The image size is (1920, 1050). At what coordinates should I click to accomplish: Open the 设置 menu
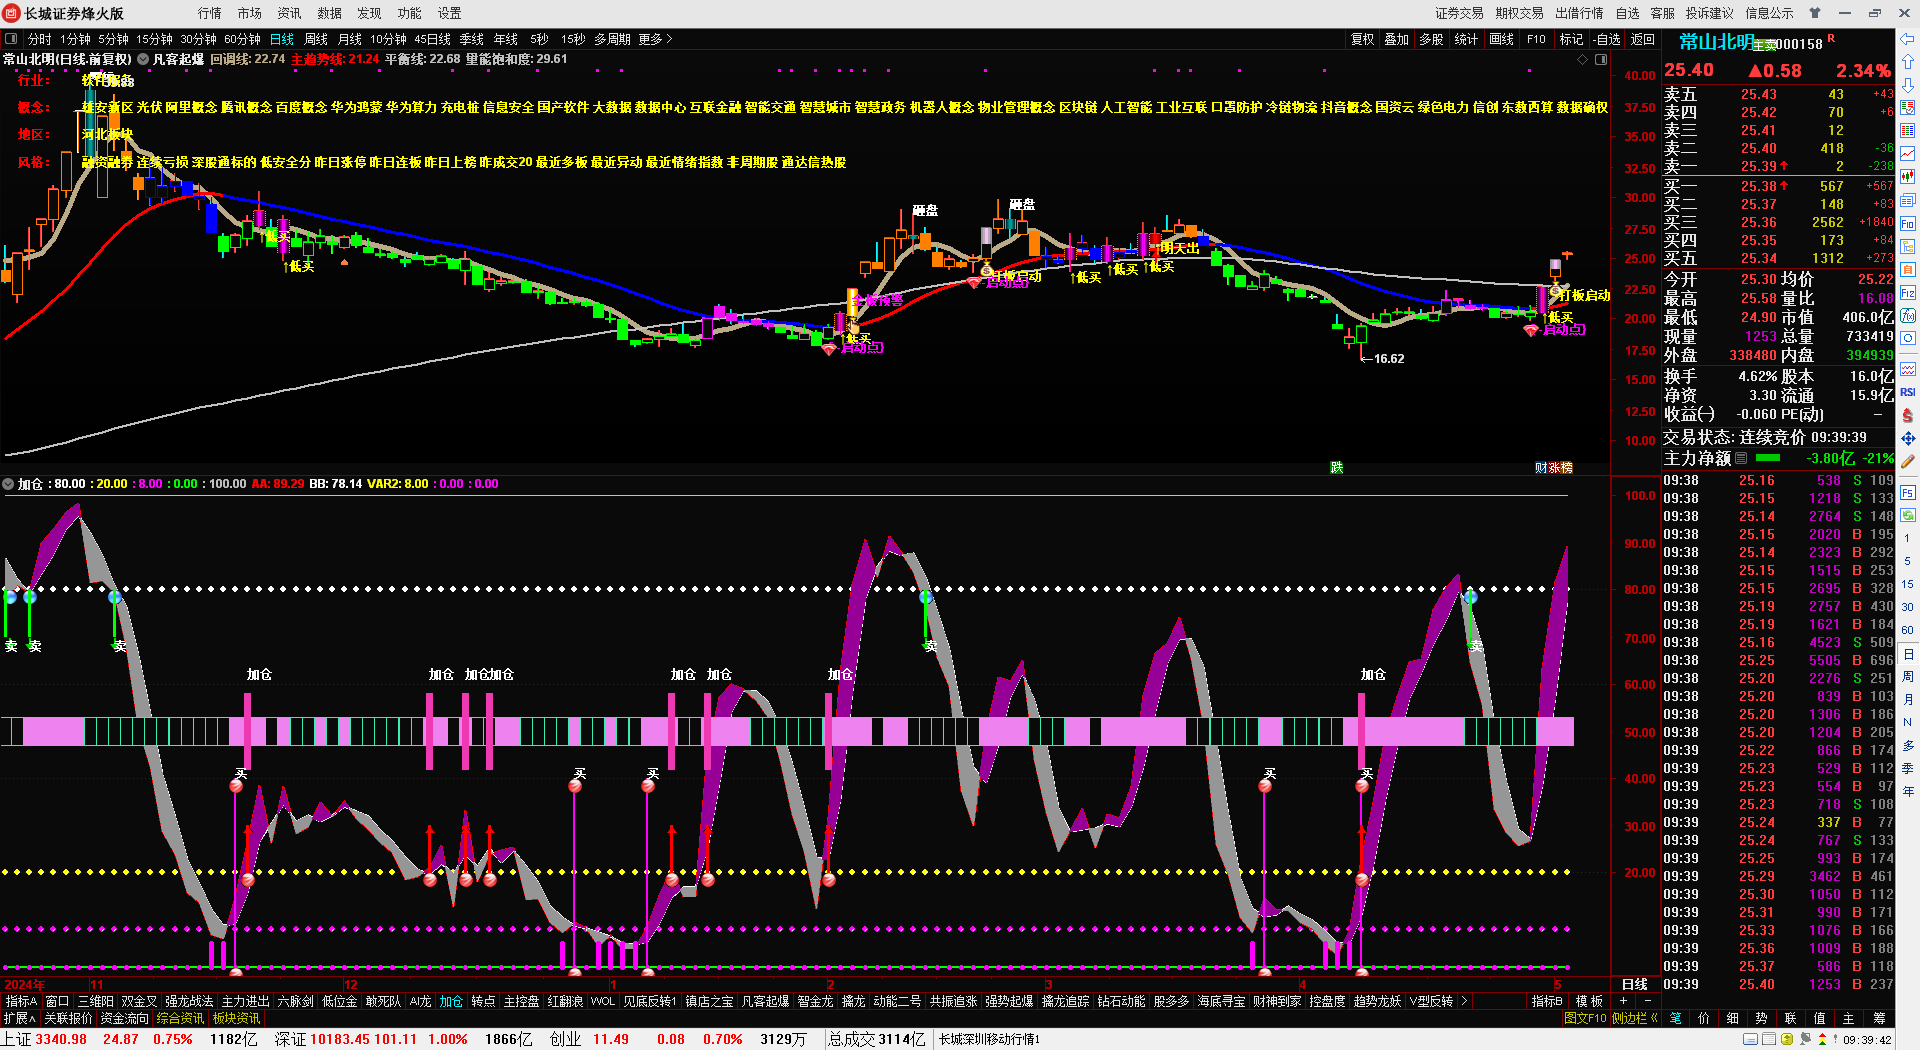point(450,13)
